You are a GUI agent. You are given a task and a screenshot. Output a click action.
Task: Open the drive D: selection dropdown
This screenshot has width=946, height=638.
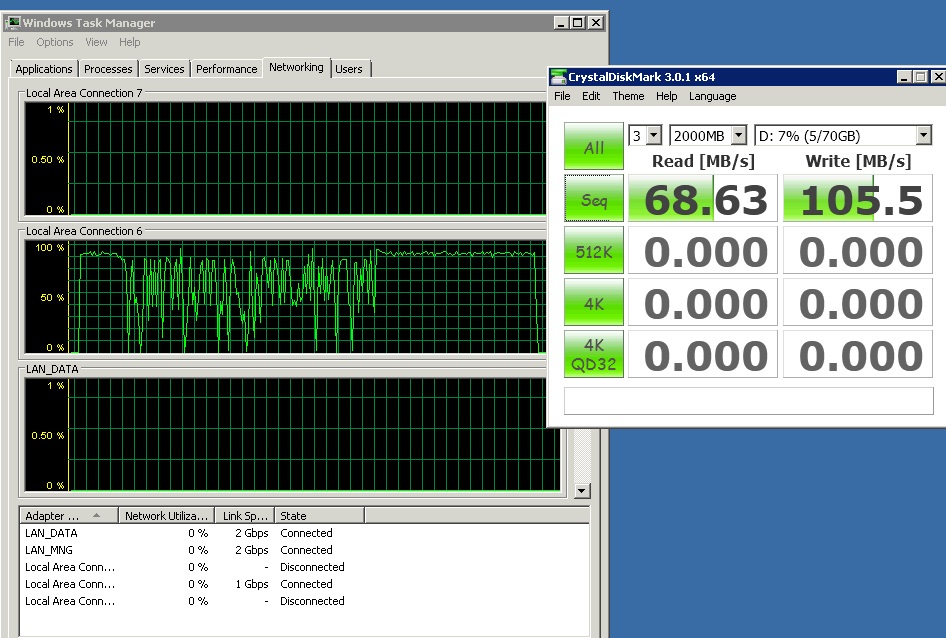[922, 136]
